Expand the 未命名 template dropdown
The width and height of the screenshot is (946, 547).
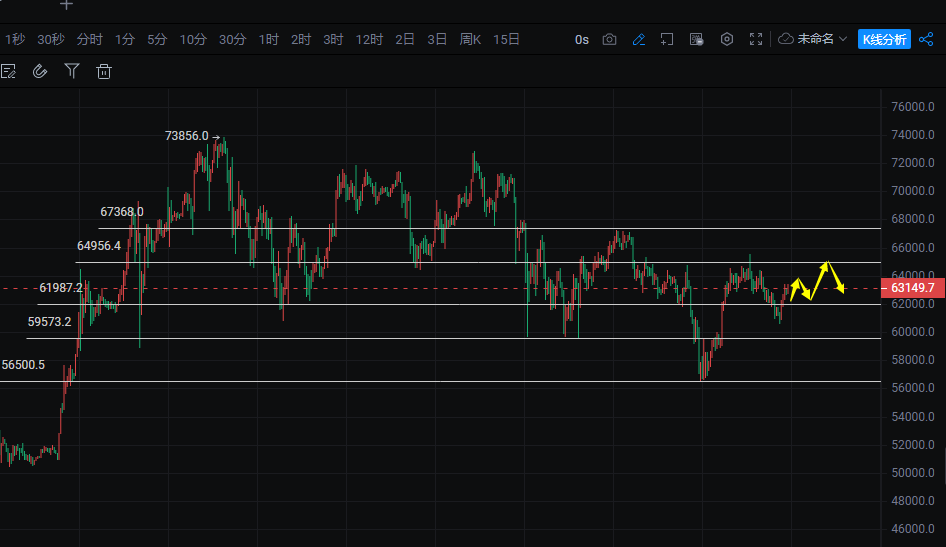click(813, 40)
